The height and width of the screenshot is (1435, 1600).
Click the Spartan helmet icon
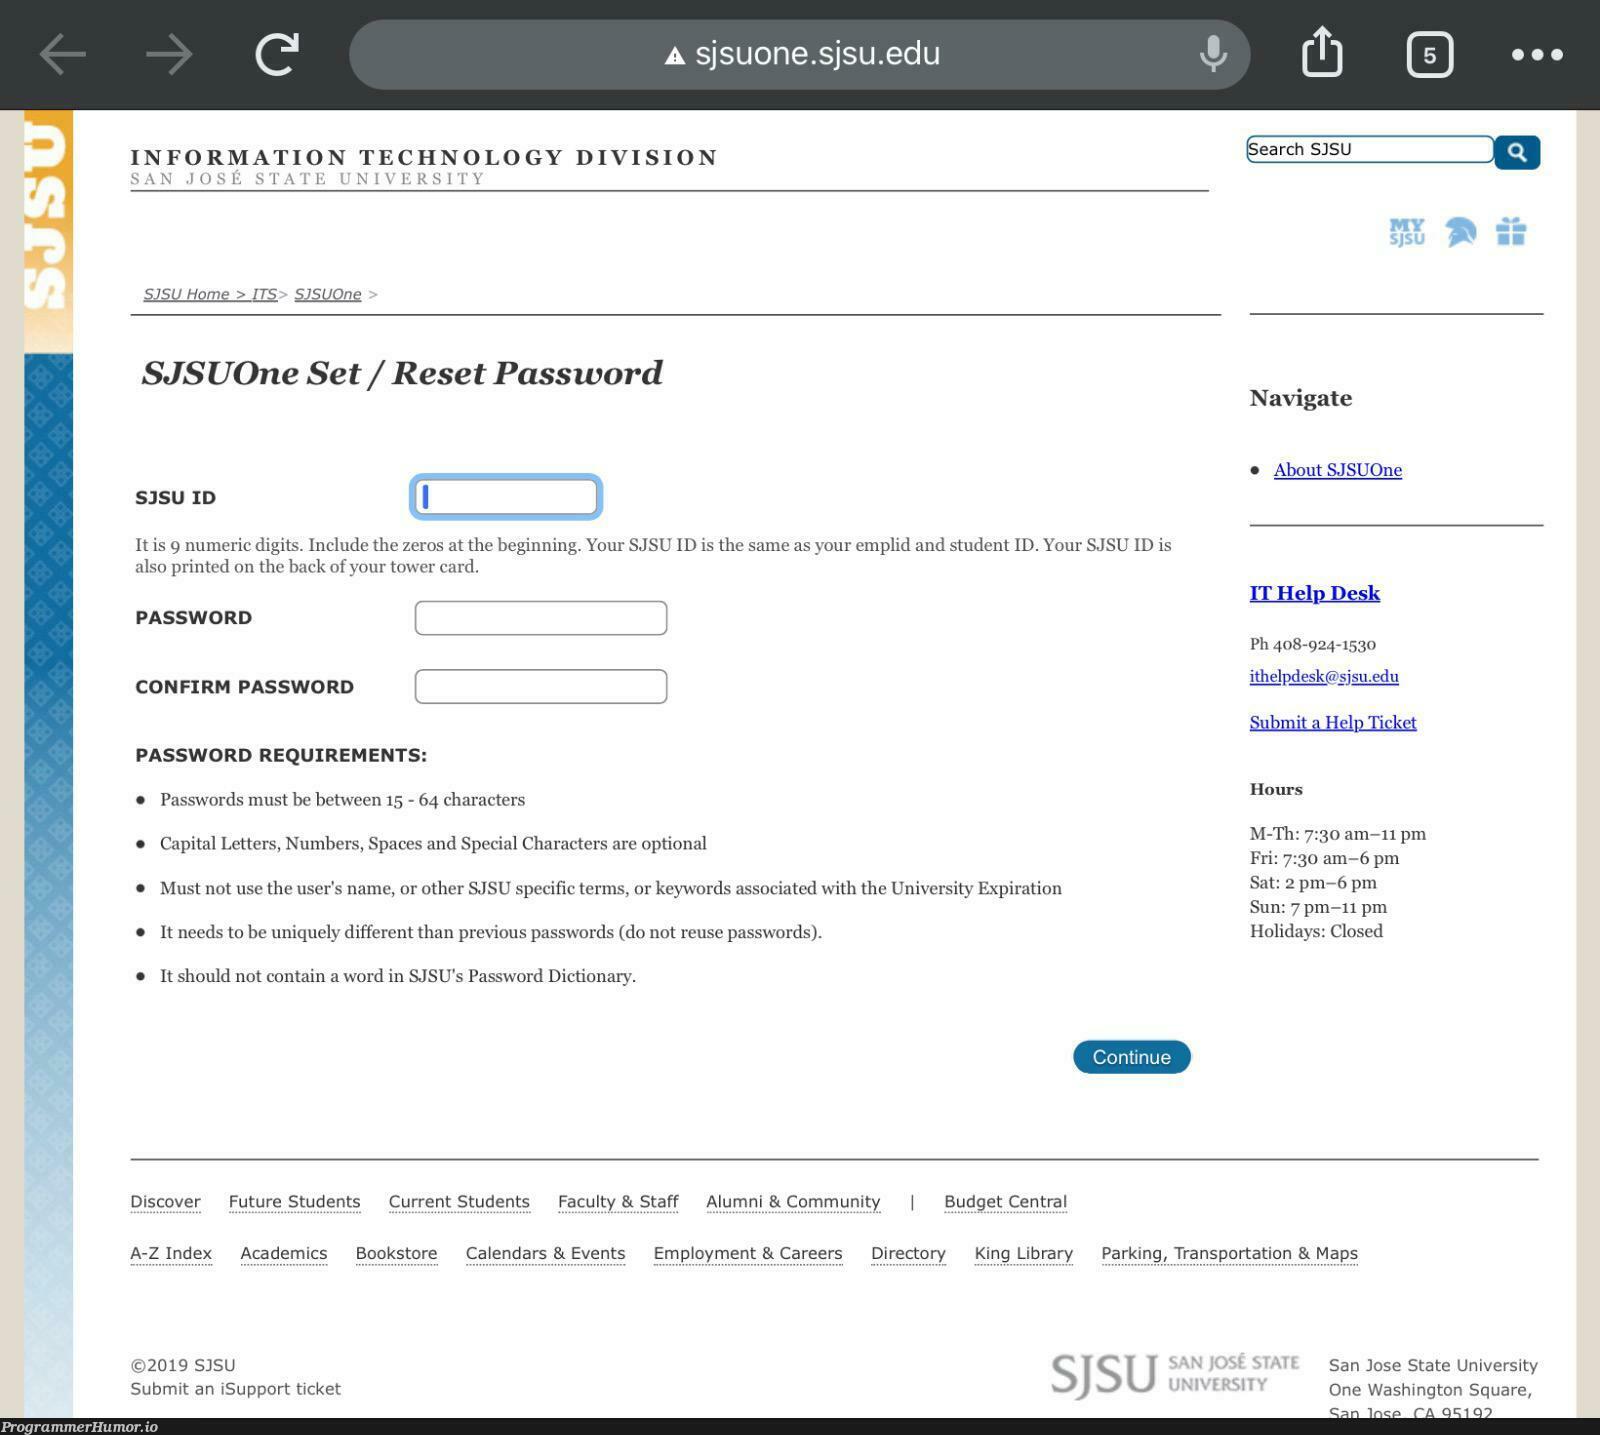(x=1460, y=232)
